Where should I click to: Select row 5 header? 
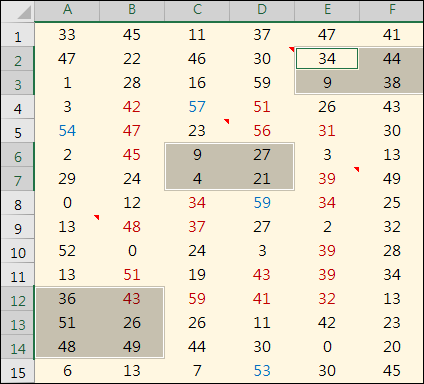coord(18,131)
